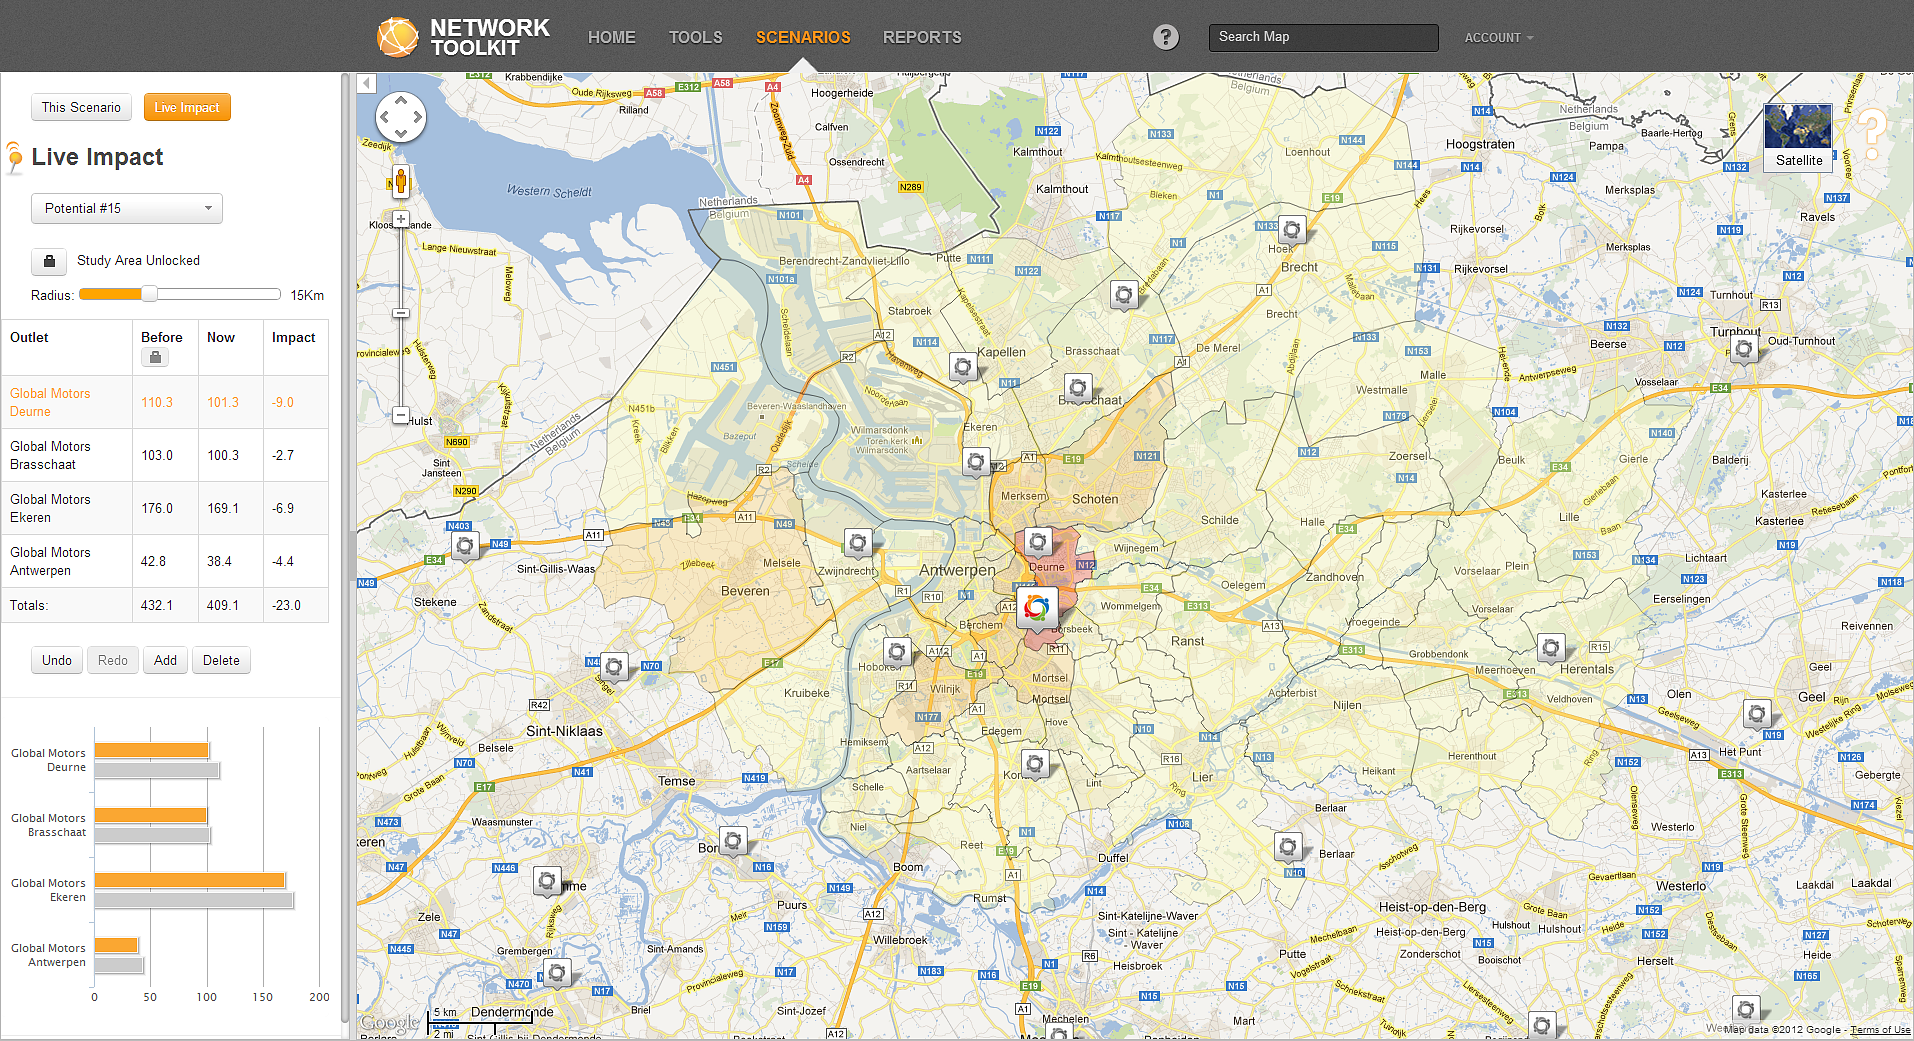Click the Radius slider handle
The width and height of the screenshot is (1914, 1041).
[x=149, y=294]
